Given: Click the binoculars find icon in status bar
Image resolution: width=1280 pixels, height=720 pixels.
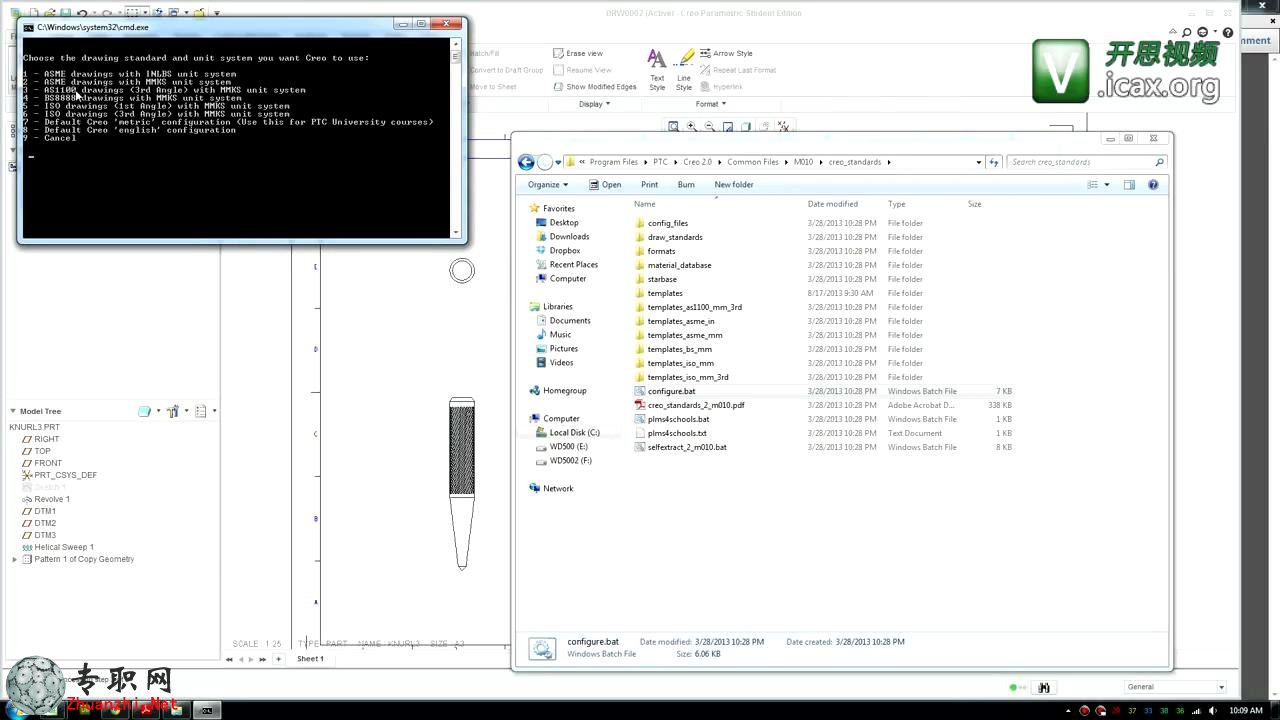Looking at the screenshot, I should click(1044, 687).
